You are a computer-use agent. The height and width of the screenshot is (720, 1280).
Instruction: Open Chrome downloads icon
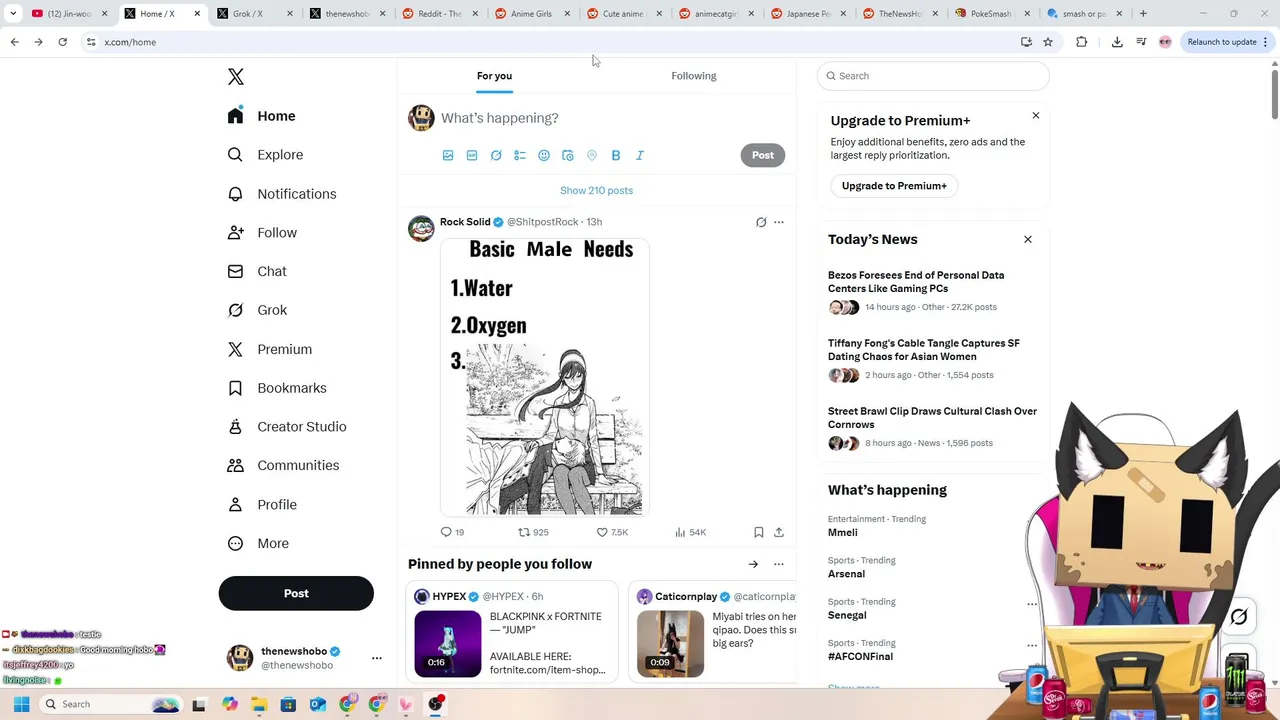coord(1117,42)
